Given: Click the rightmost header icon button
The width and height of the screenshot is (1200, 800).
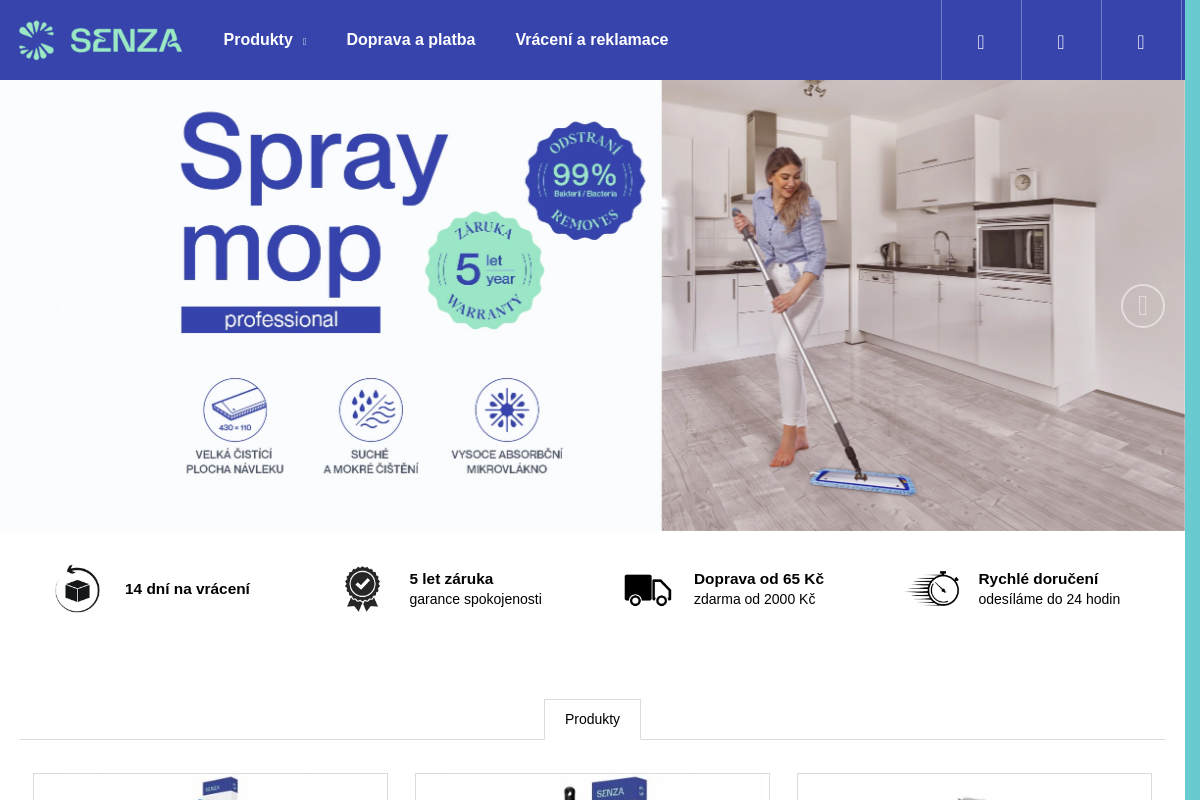Looking at the screenshot, I should click(1141, 41).
